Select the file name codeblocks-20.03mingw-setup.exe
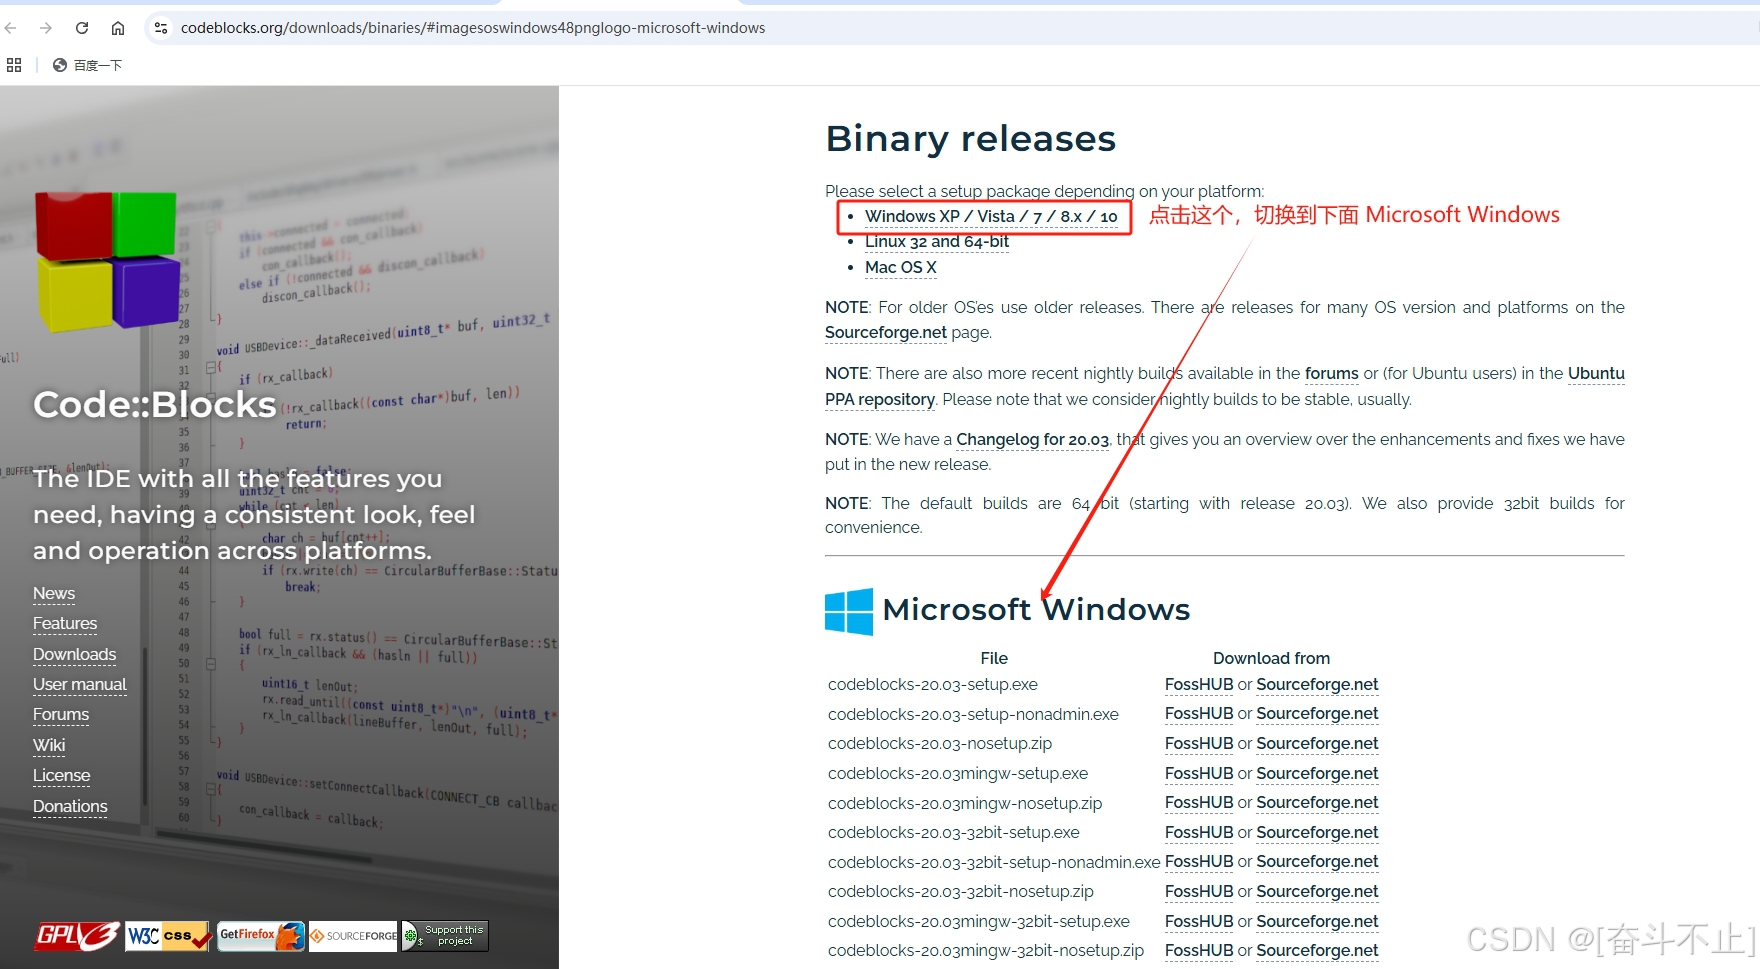Screen dimensions: 1760x969 958,774
